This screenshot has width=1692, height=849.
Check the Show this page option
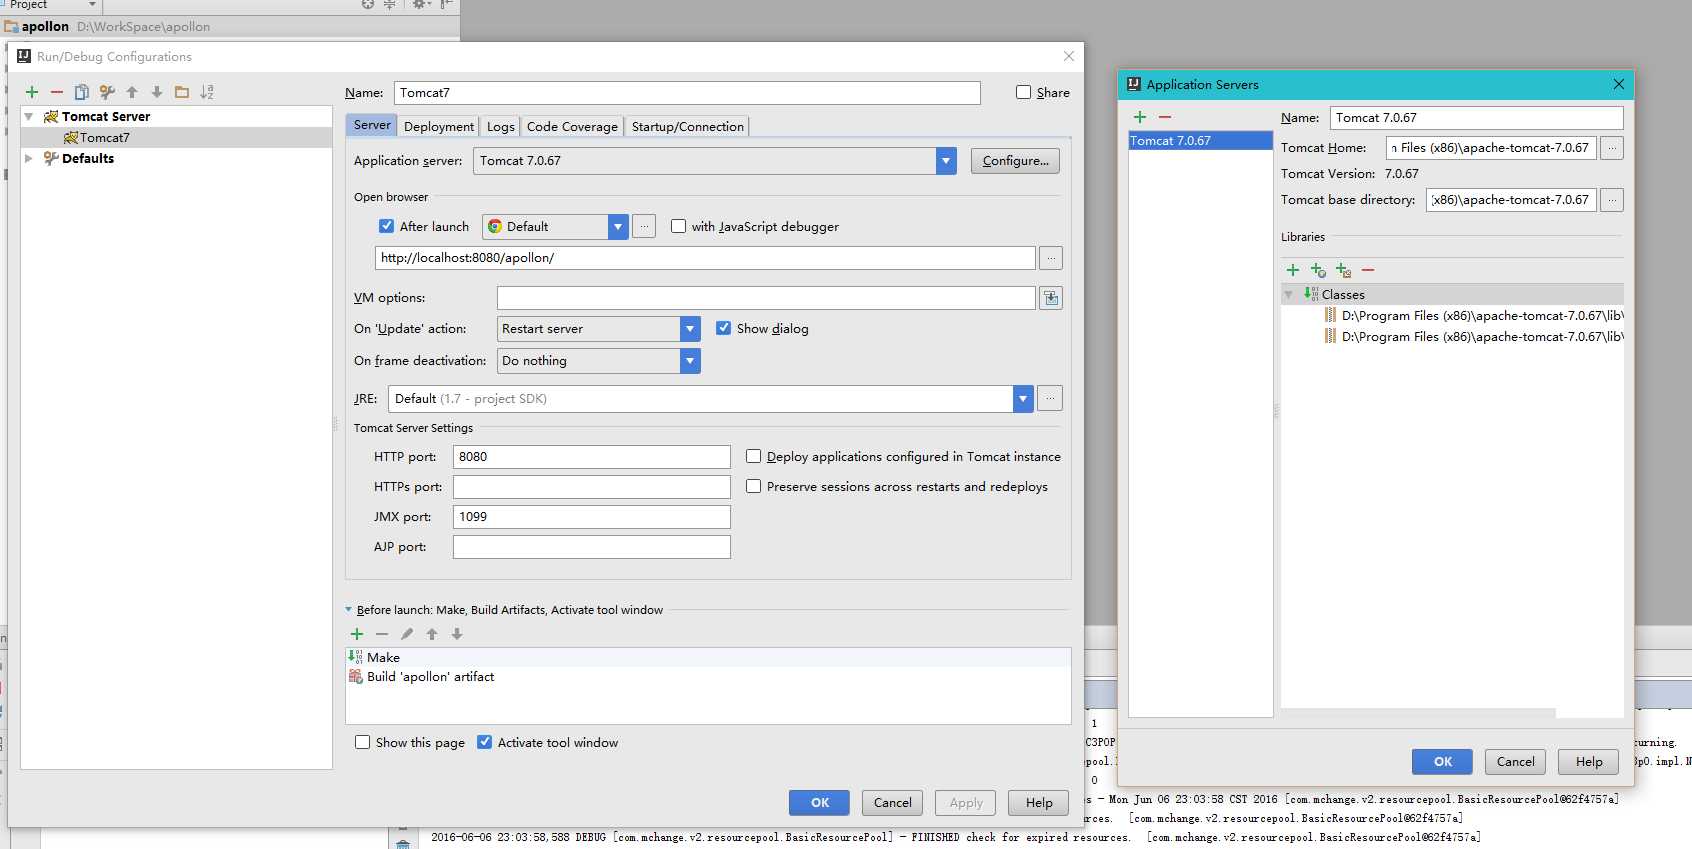pyautogui.click(x=363, y=742)
